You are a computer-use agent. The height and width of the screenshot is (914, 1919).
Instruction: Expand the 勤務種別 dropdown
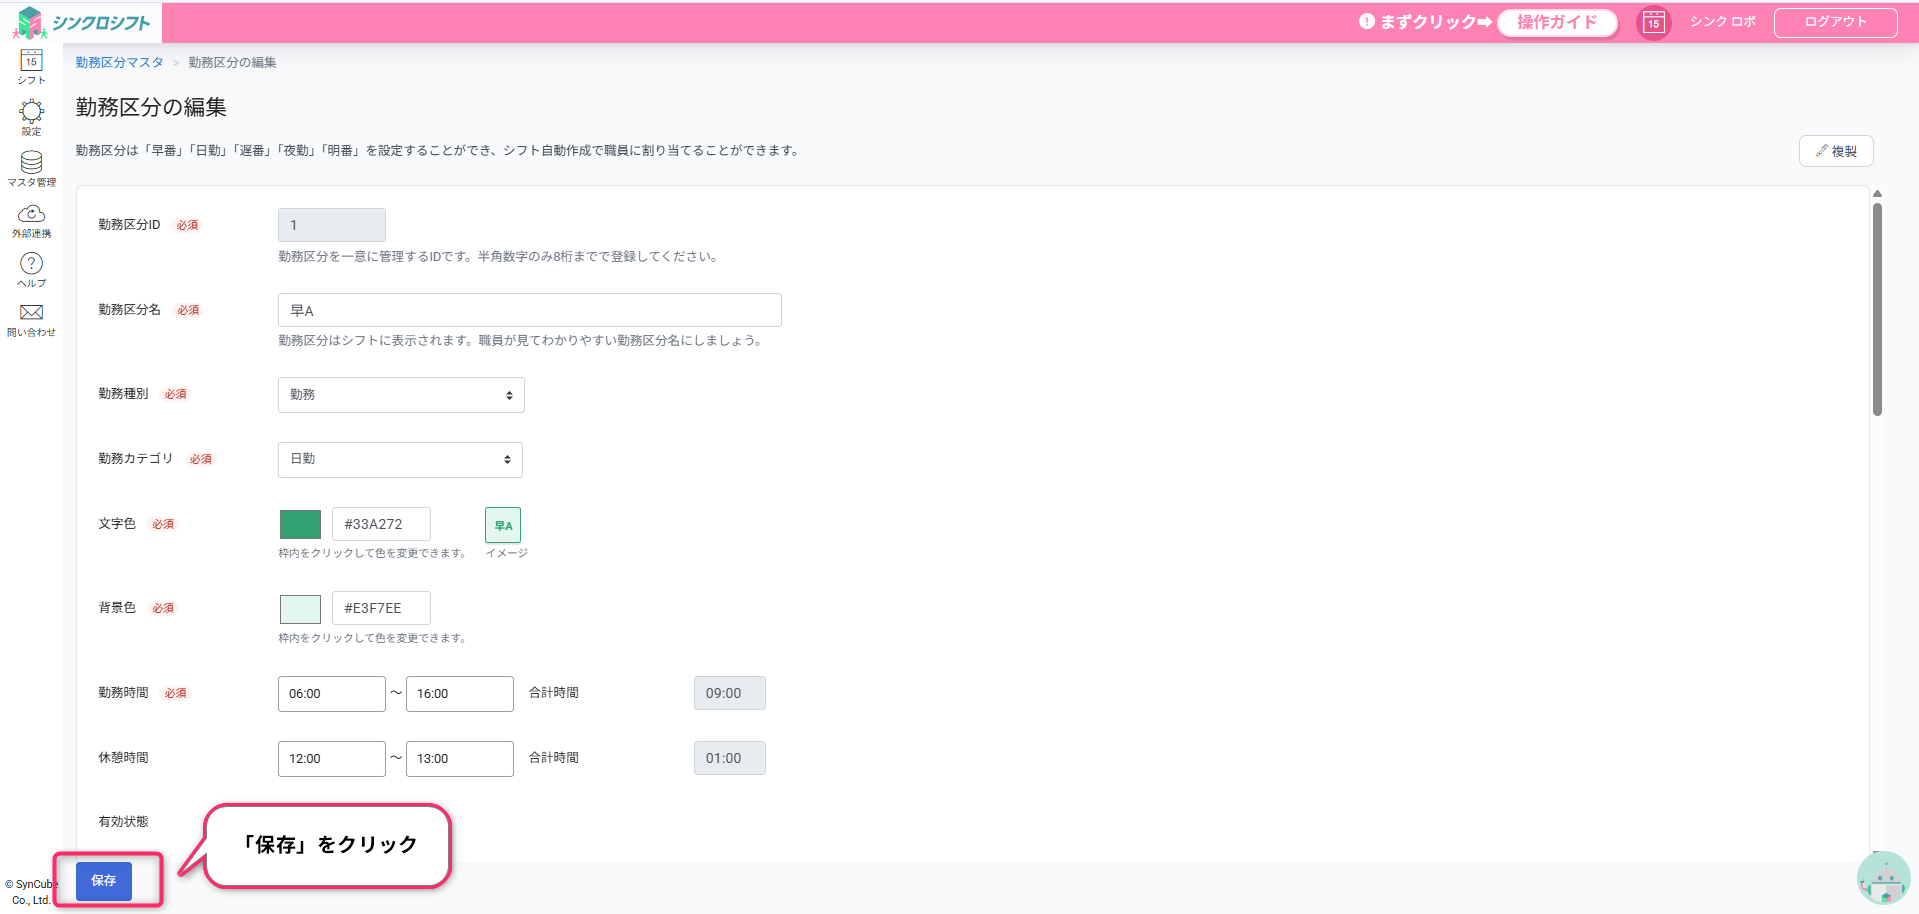(401, 395)
